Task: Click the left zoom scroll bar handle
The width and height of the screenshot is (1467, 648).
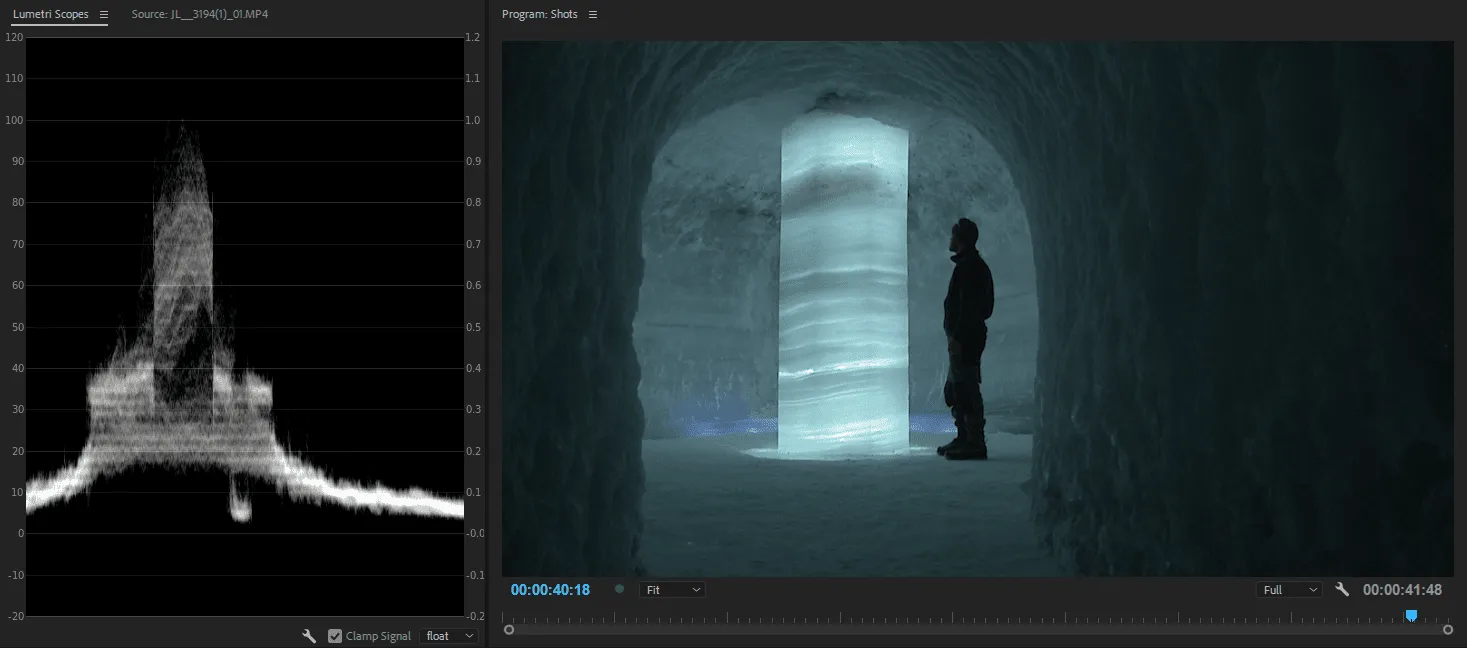Action: (509, 630)
